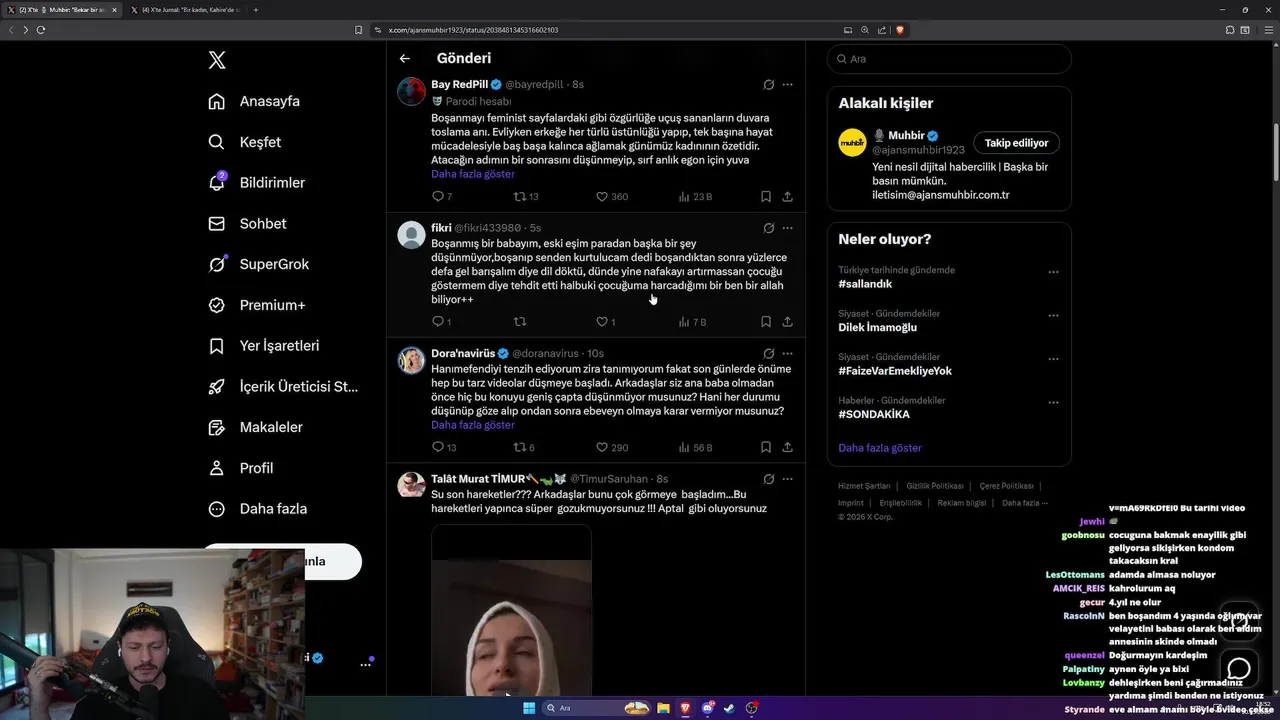Open Grok icon on Bay RedPill reply
Image resolution: width=1280 pixels, height=720 pixels.
tap(768, 85)
